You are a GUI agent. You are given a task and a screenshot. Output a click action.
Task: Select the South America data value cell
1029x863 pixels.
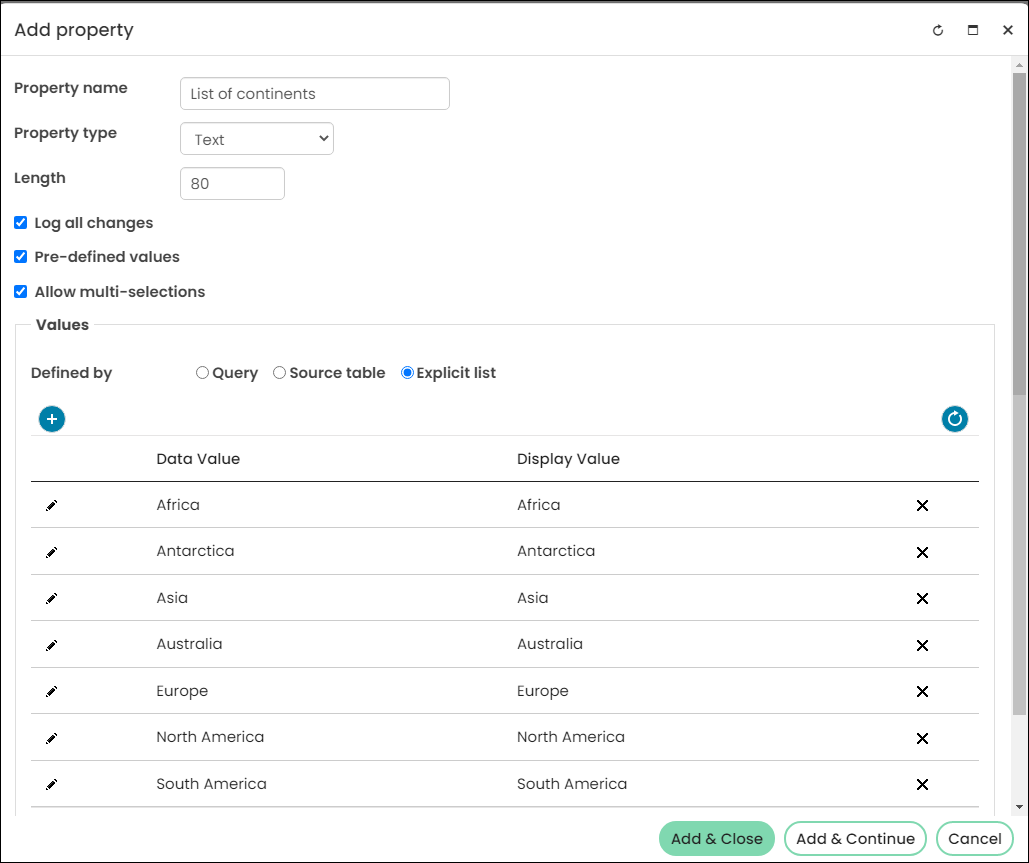click(211, 784)
